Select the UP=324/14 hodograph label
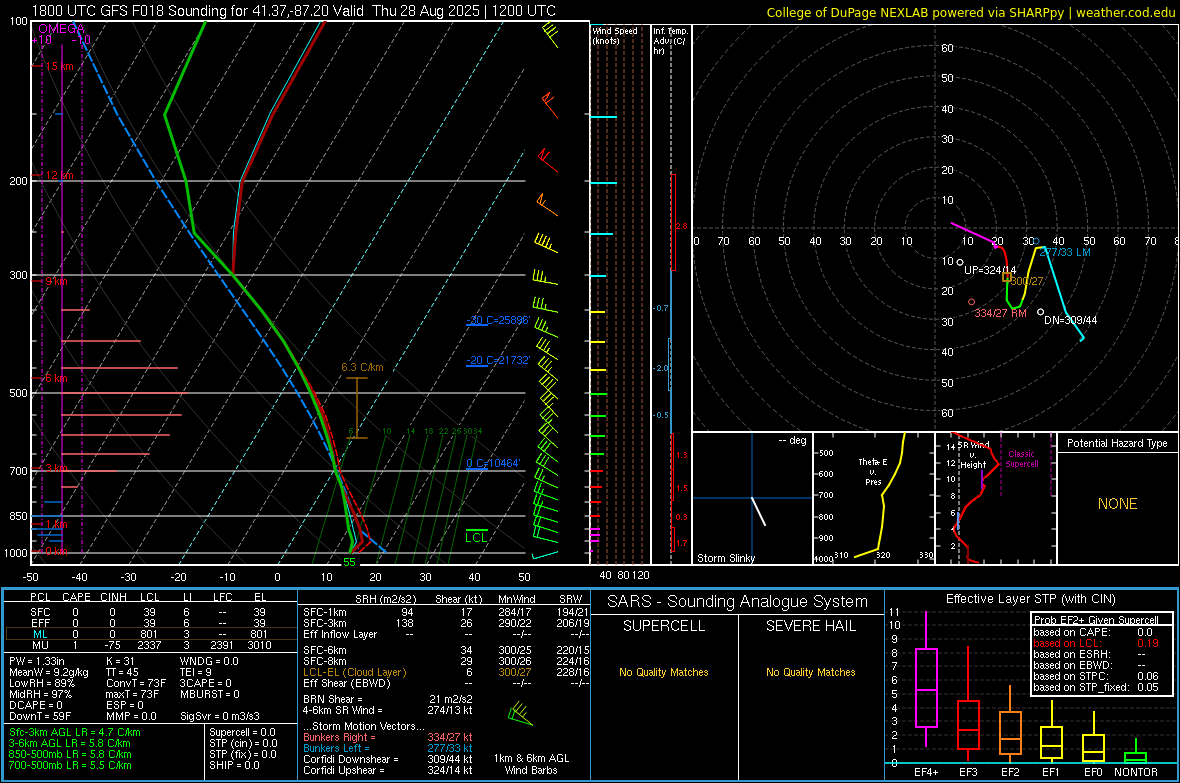The width and height of the screenshot is (1180, 783). coord(990,270)
